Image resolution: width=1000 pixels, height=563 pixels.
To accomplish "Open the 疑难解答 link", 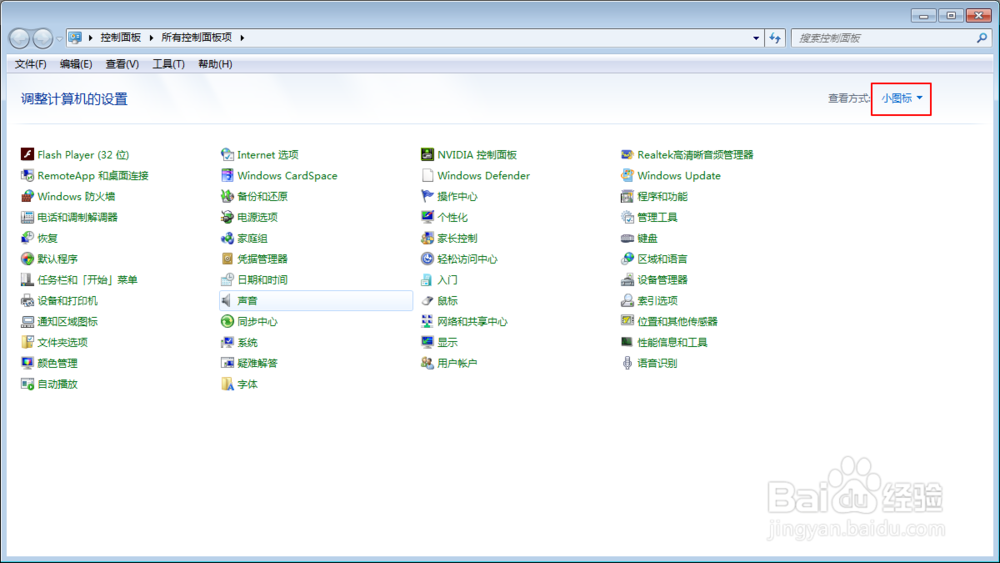I will pyautogui.click(x=257, y=363).
